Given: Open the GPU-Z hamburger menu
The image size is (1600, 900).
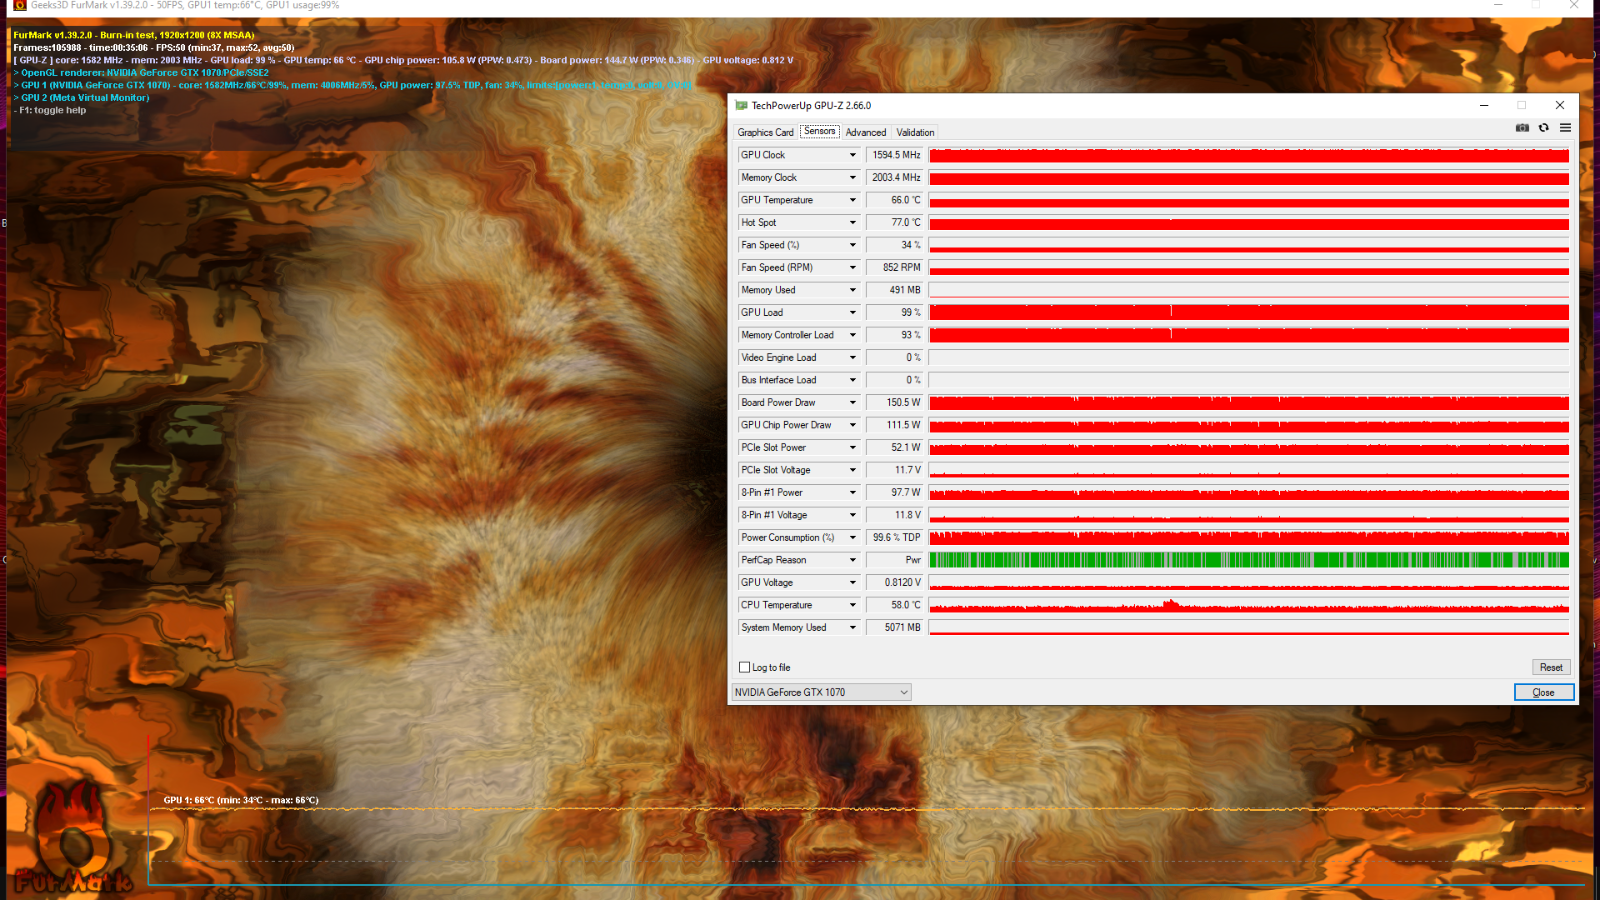Looking at the screenshot, I should tap(1565, 128).
